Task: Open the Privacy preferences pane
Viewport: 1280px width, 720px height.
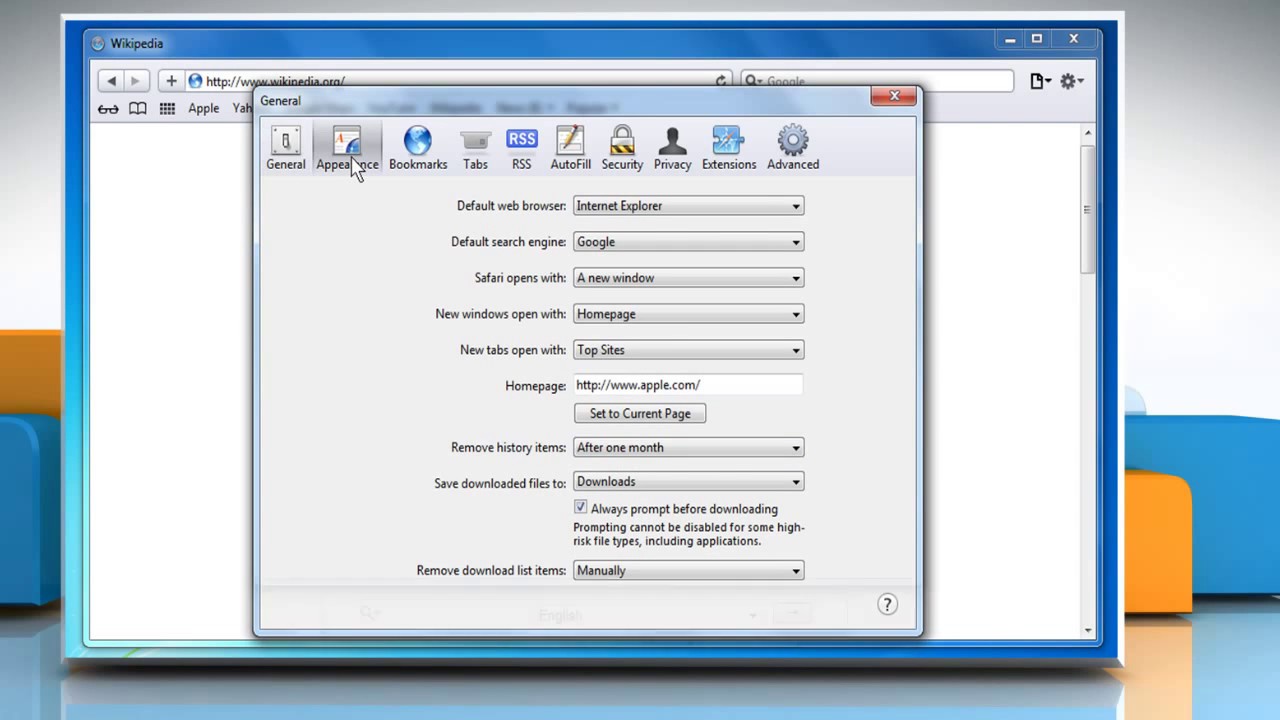Action: click(x=672, y=147)
